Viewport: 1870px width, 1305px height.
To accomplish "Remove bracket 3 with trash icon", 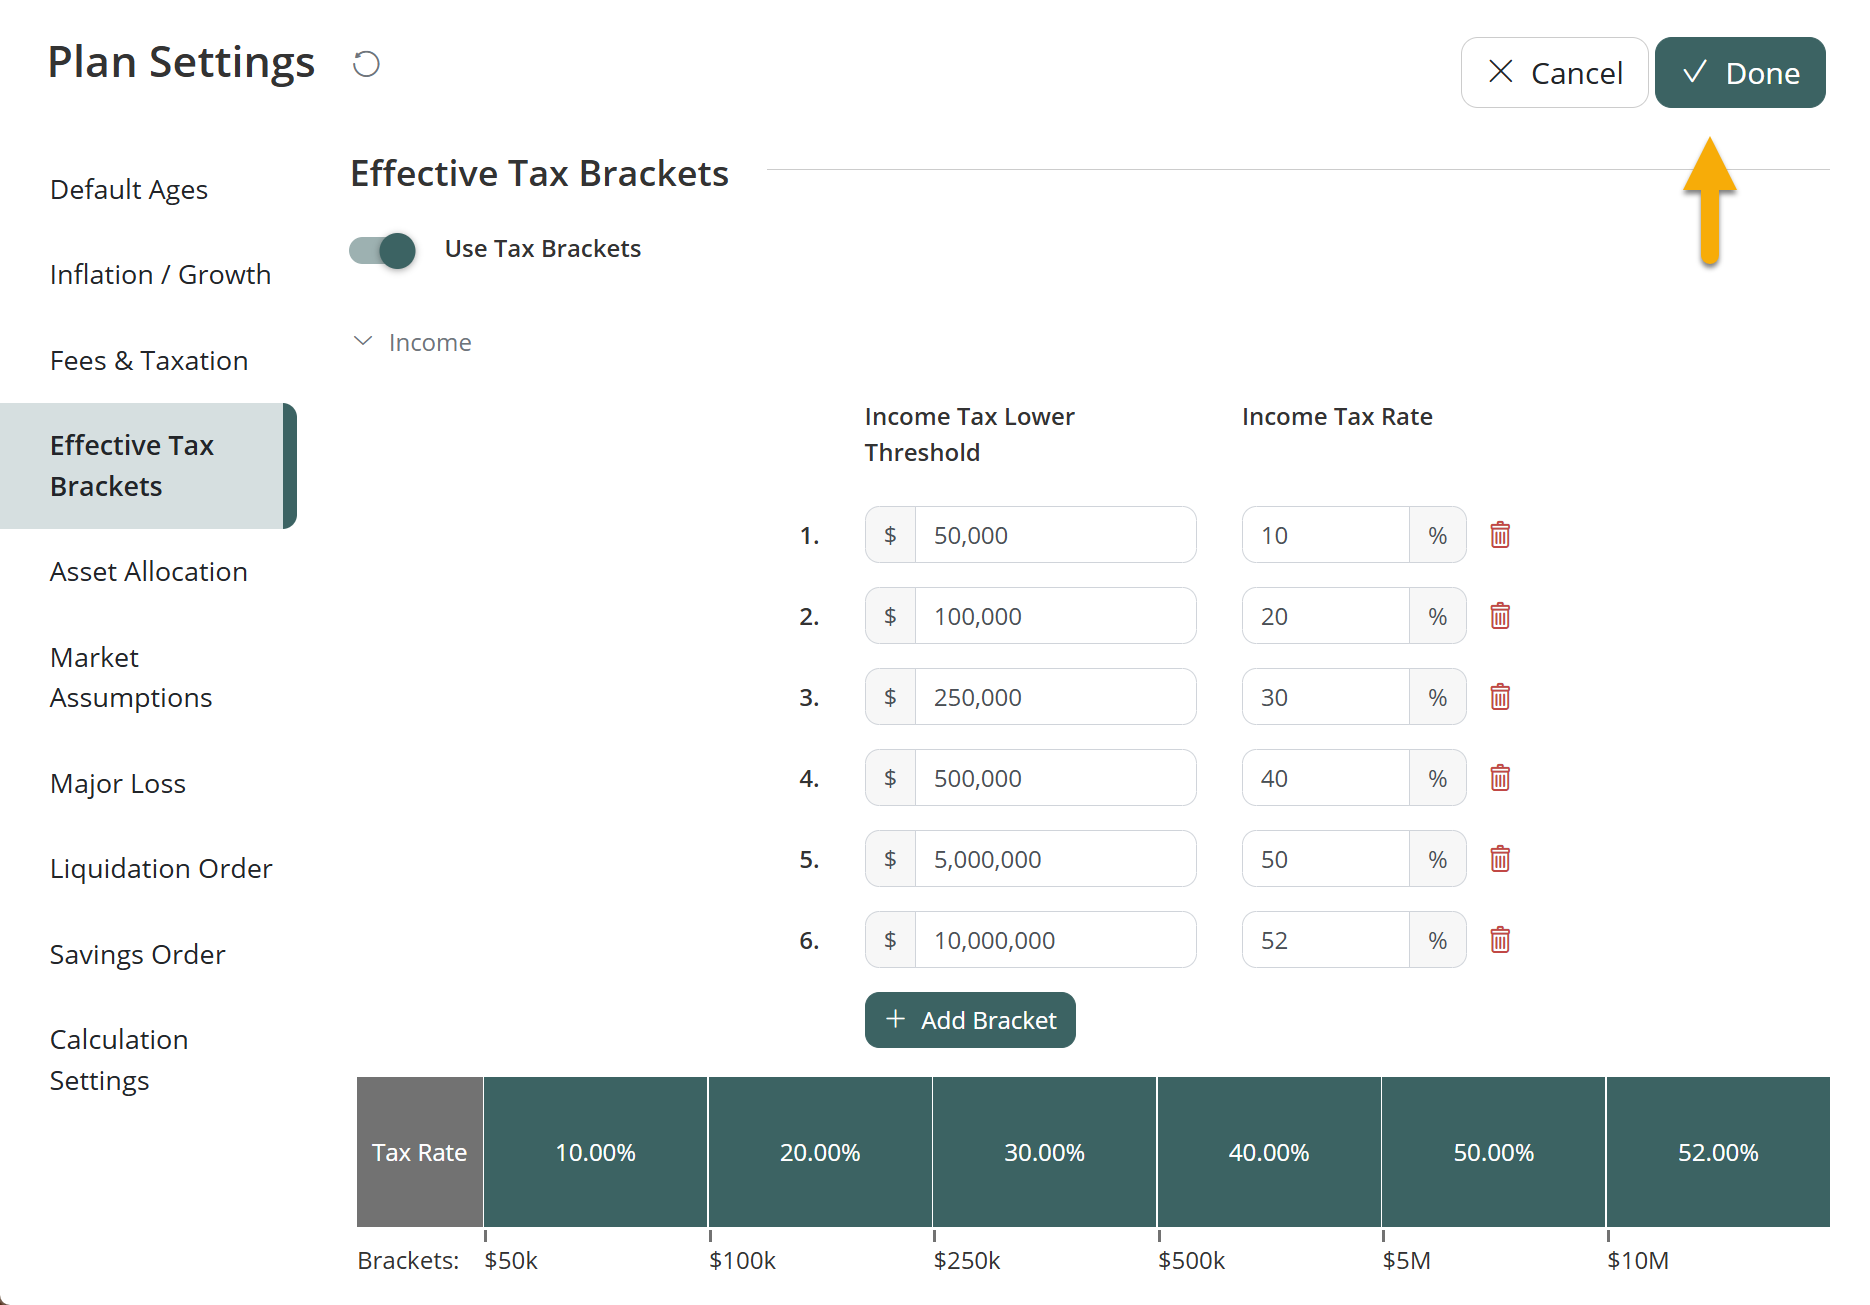I will pyautogui.click(x=1499, y=697).
